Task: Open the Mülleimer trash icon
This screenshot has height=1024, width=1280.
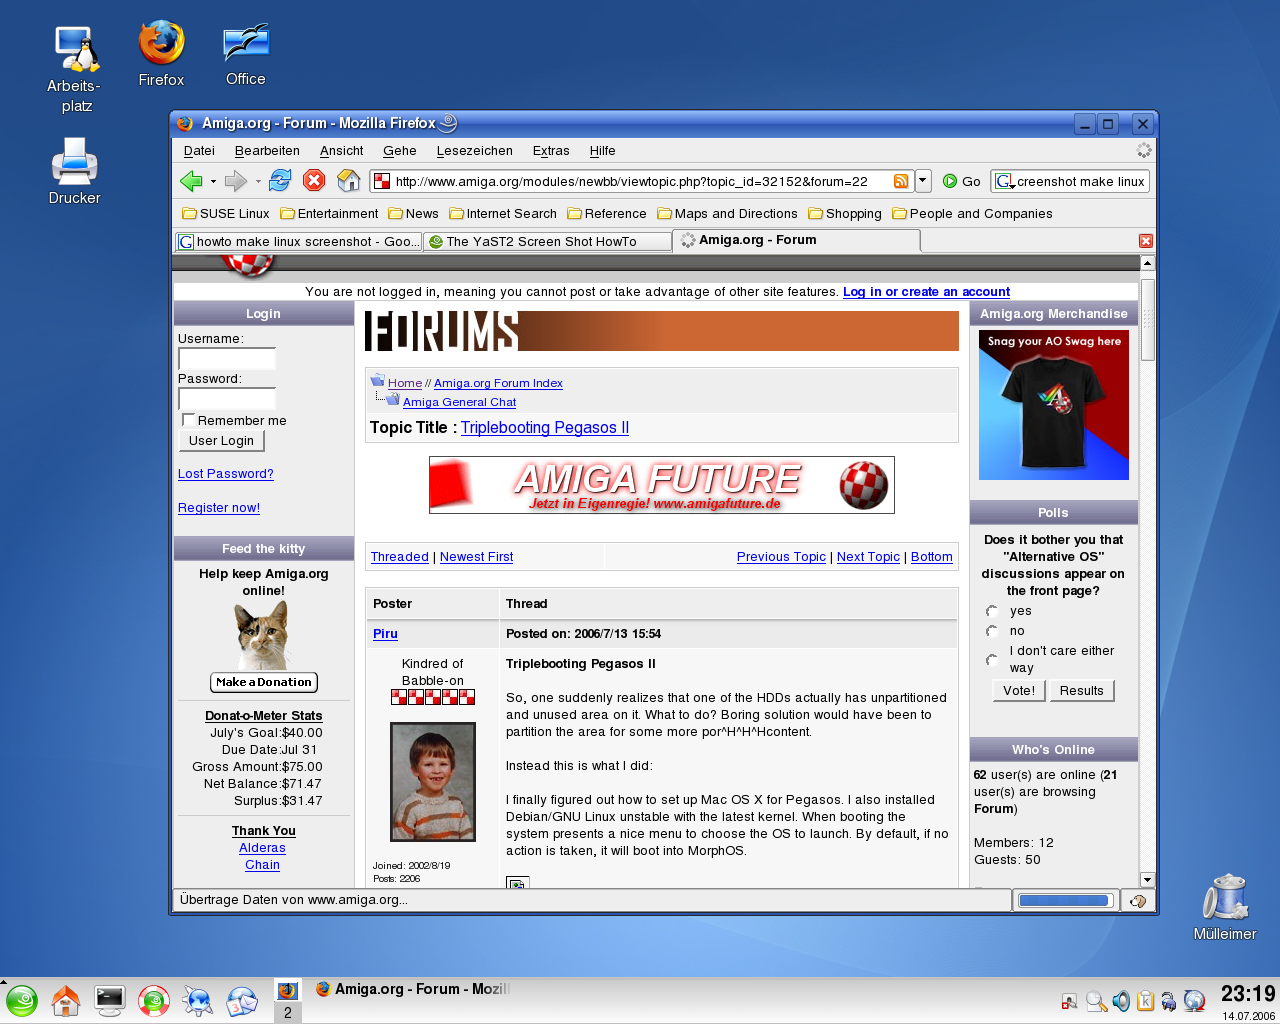Action: point(1224,907)
